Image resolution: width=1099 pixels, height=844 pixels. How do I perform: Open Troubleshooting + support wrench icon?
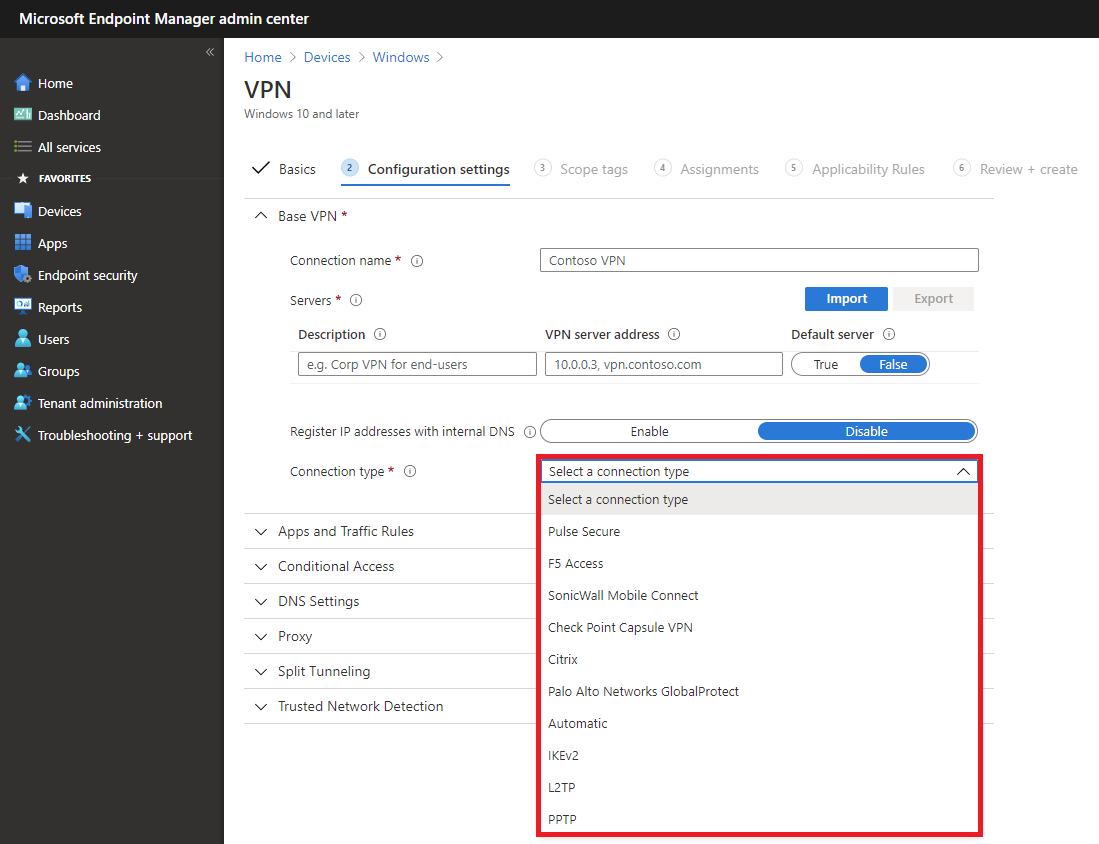[23, 435]
